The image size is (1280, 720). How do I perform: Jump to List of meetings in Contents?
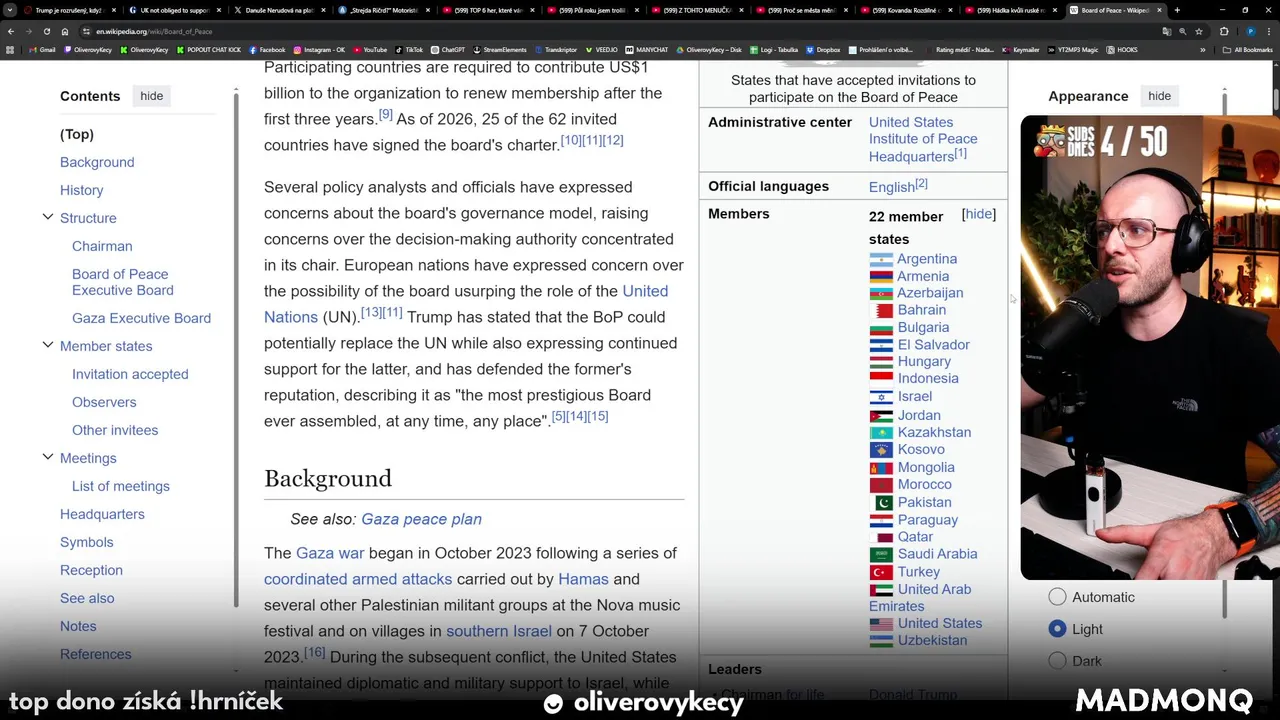[121, 486]
